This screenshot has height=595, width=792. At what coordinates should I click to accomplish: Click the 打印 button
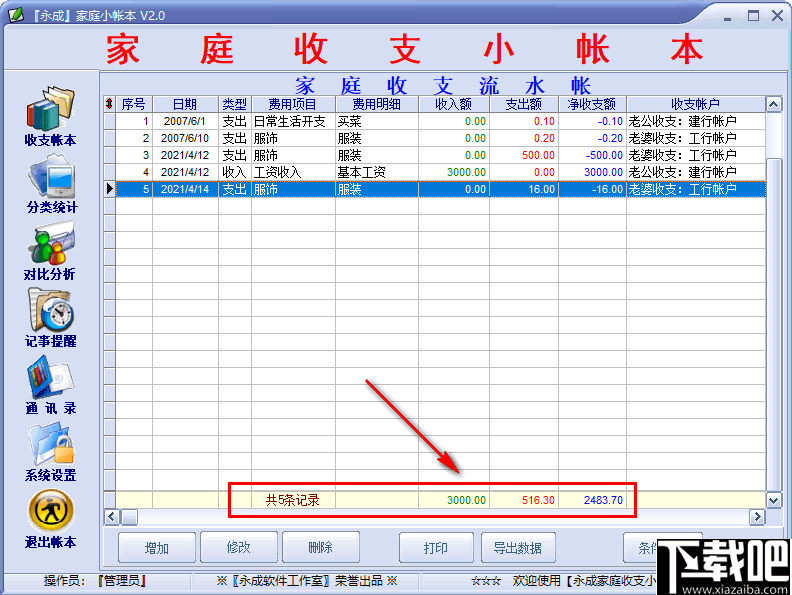tap(436, 548)
